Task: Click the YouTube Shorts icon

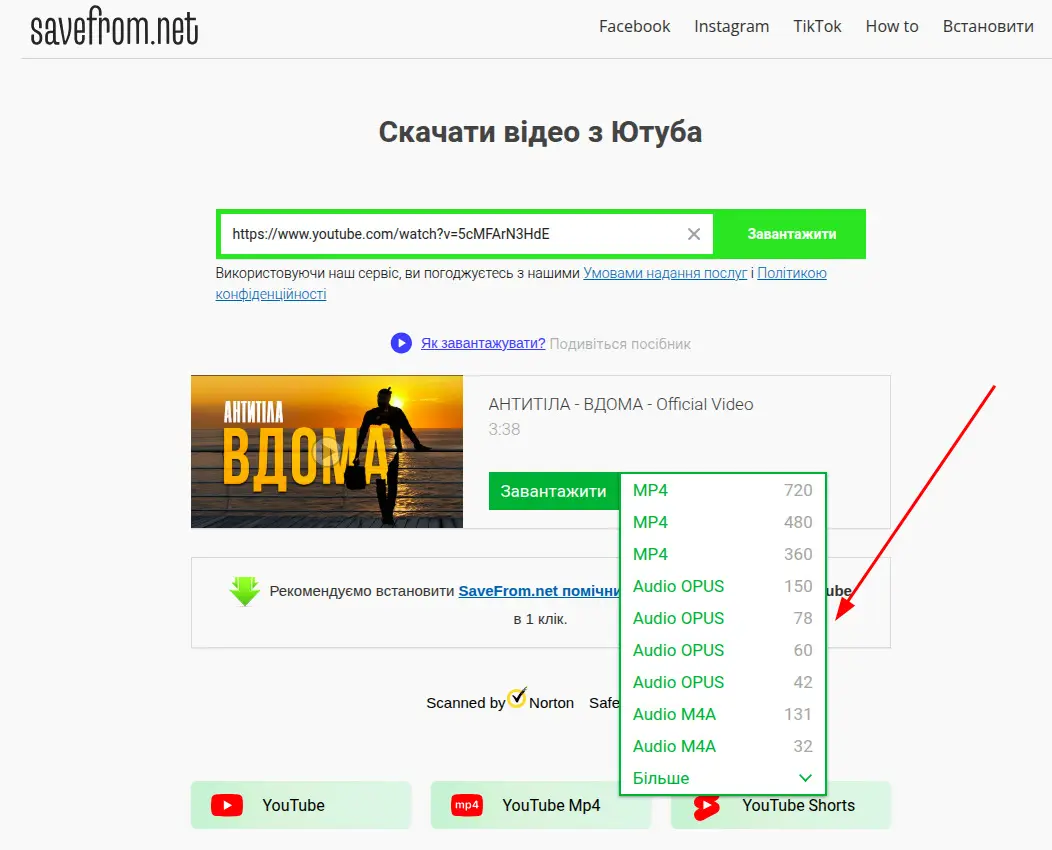Action: pyautogui.click(x=706, y=807)
